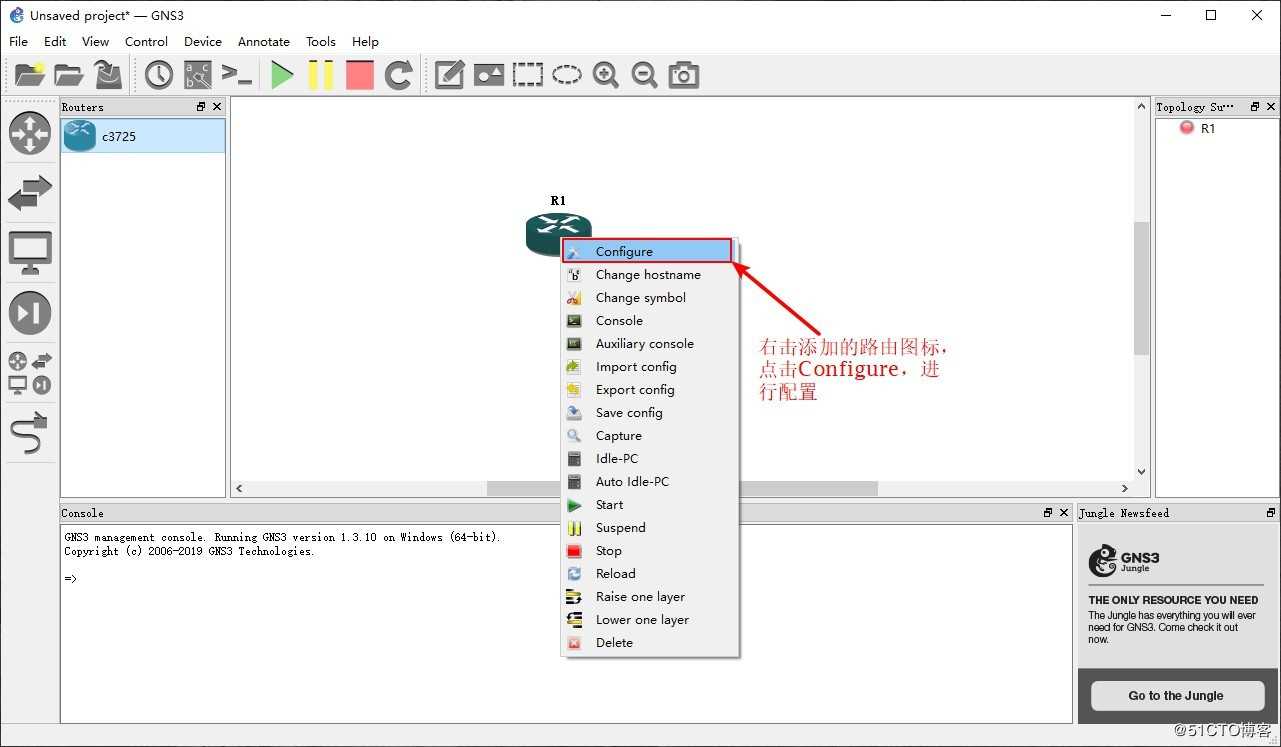Choose Suspend from the context menu

[648, 527]
